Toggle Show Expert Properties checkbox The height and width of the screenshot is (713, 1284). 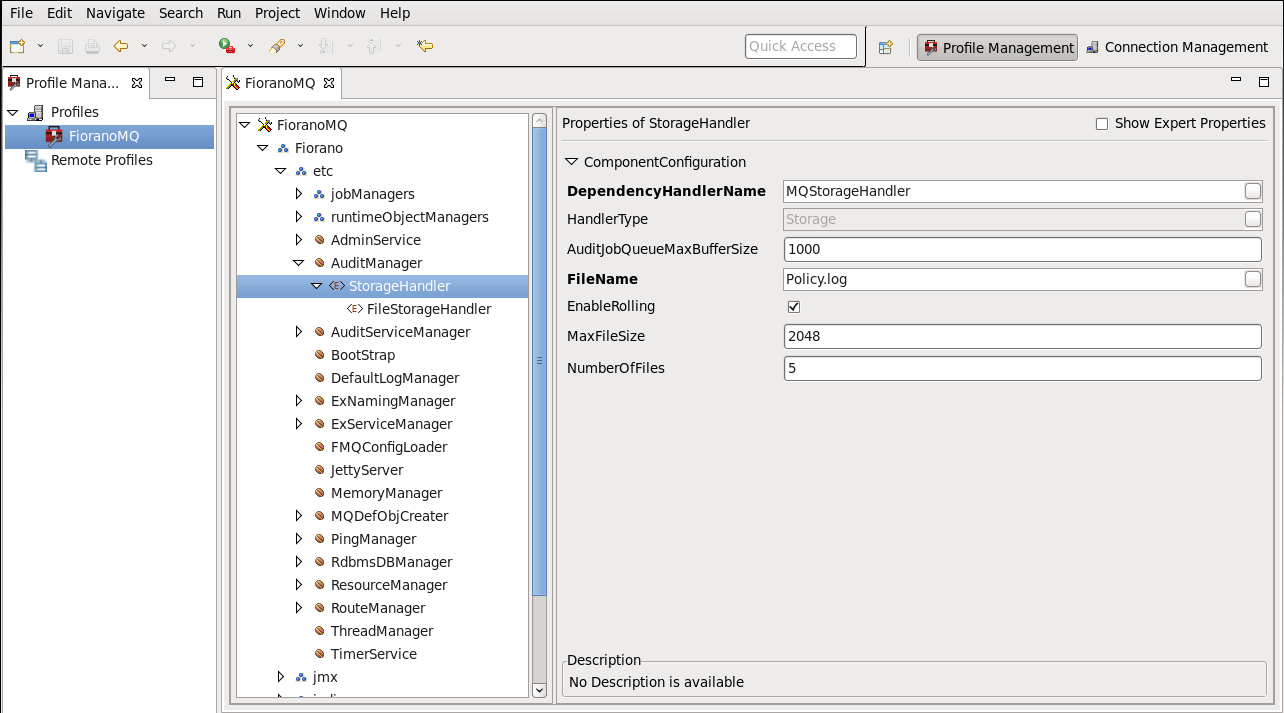tap(1102, 124)
